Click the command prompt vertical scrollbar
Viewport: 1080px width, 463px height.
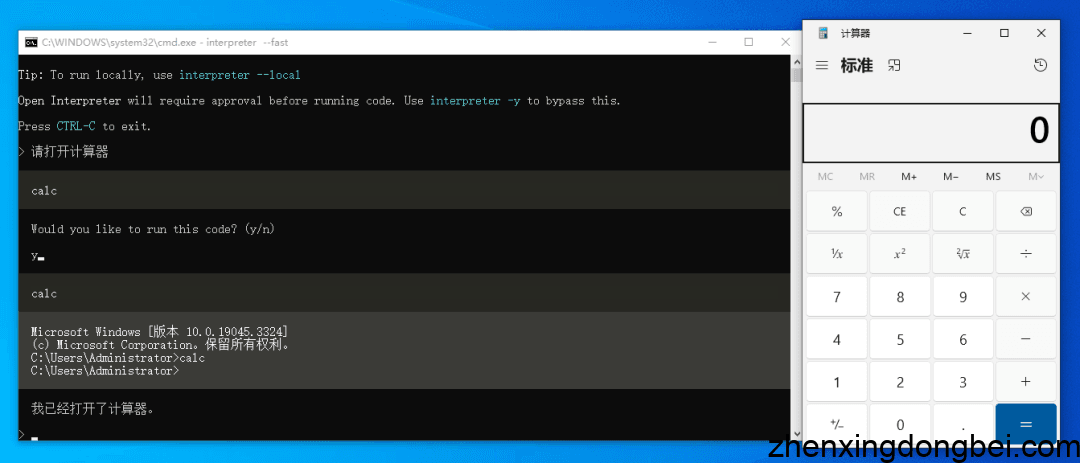pyautogui.click(x=796, y=250)
